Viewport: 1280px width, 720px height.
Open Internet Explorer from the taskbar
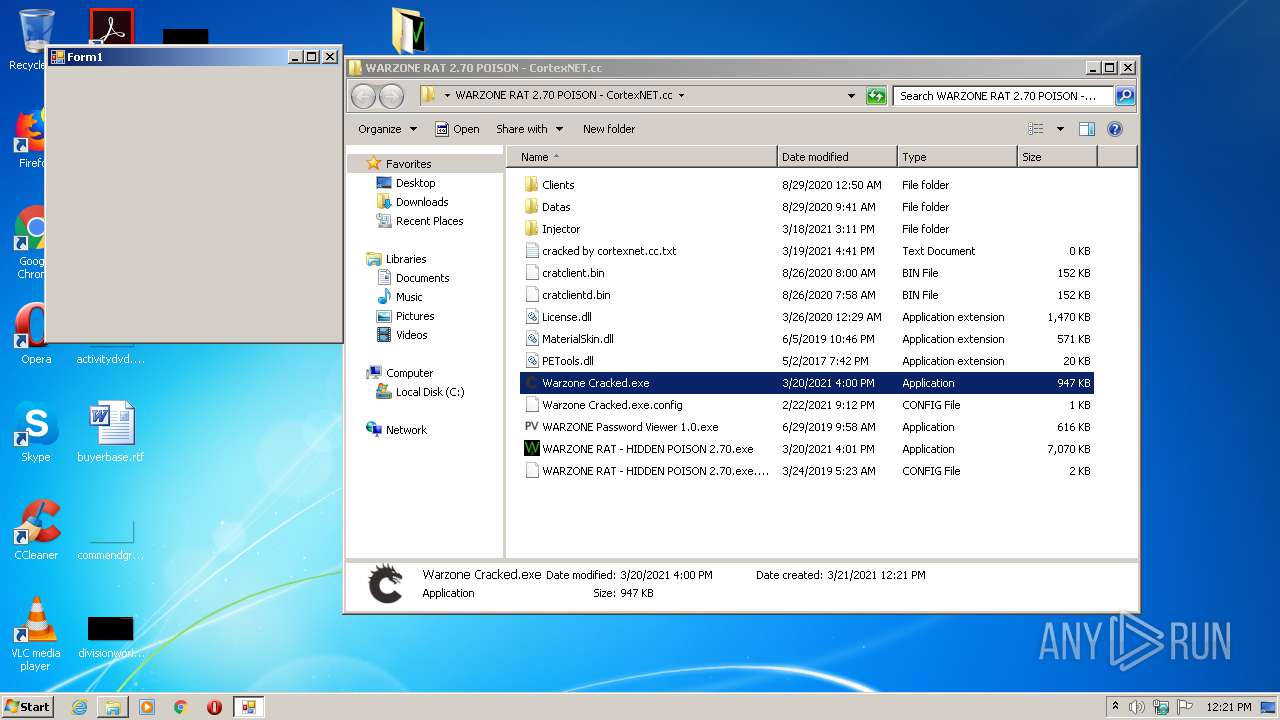click(x=79, y=707)
